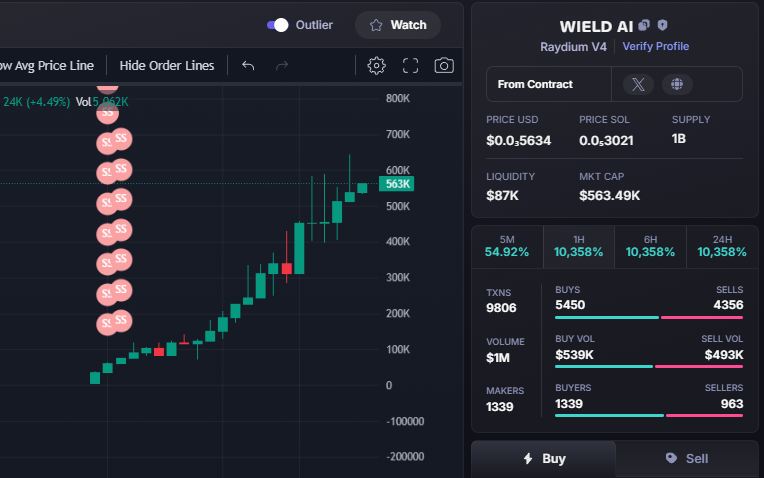764x478 pixels.
Task: Click the Vol 5.062K indicator label
Action: [102, 102]
